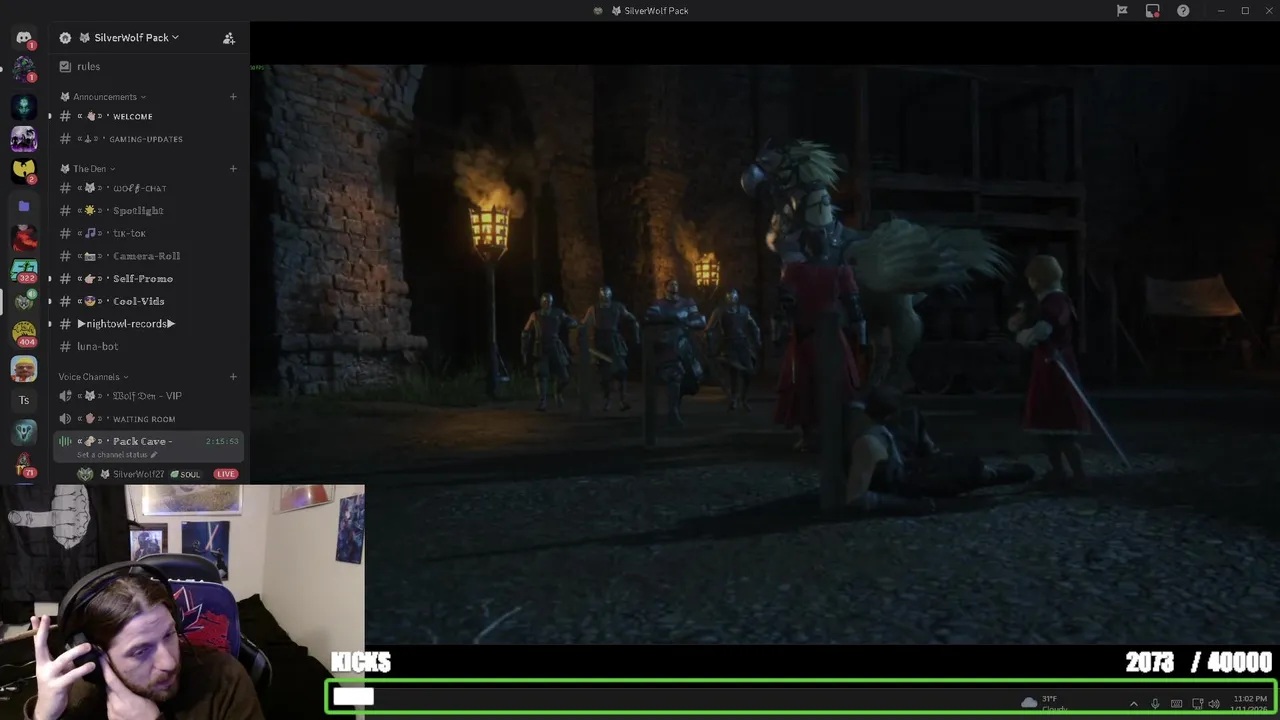The height and width of the screenshot is (720, 1280).
Task: Open the Self-Promo channel
Action: (x=147, y=279)
